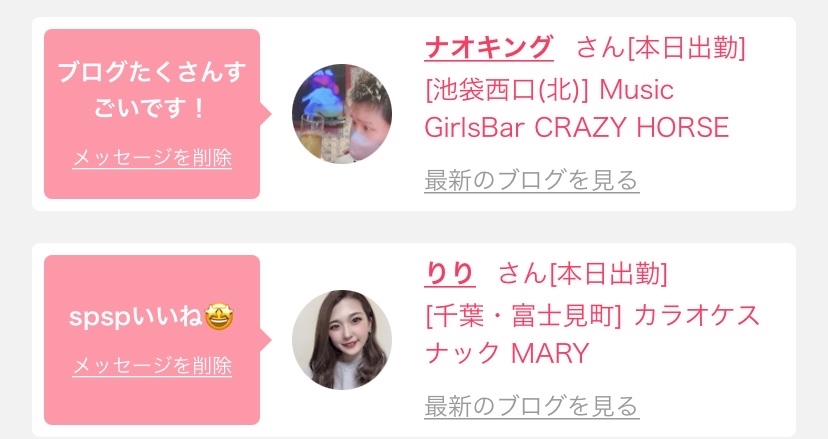Open りり's profile name link
The width and height of the screenshot is (828, 439).
coord(450,274)
